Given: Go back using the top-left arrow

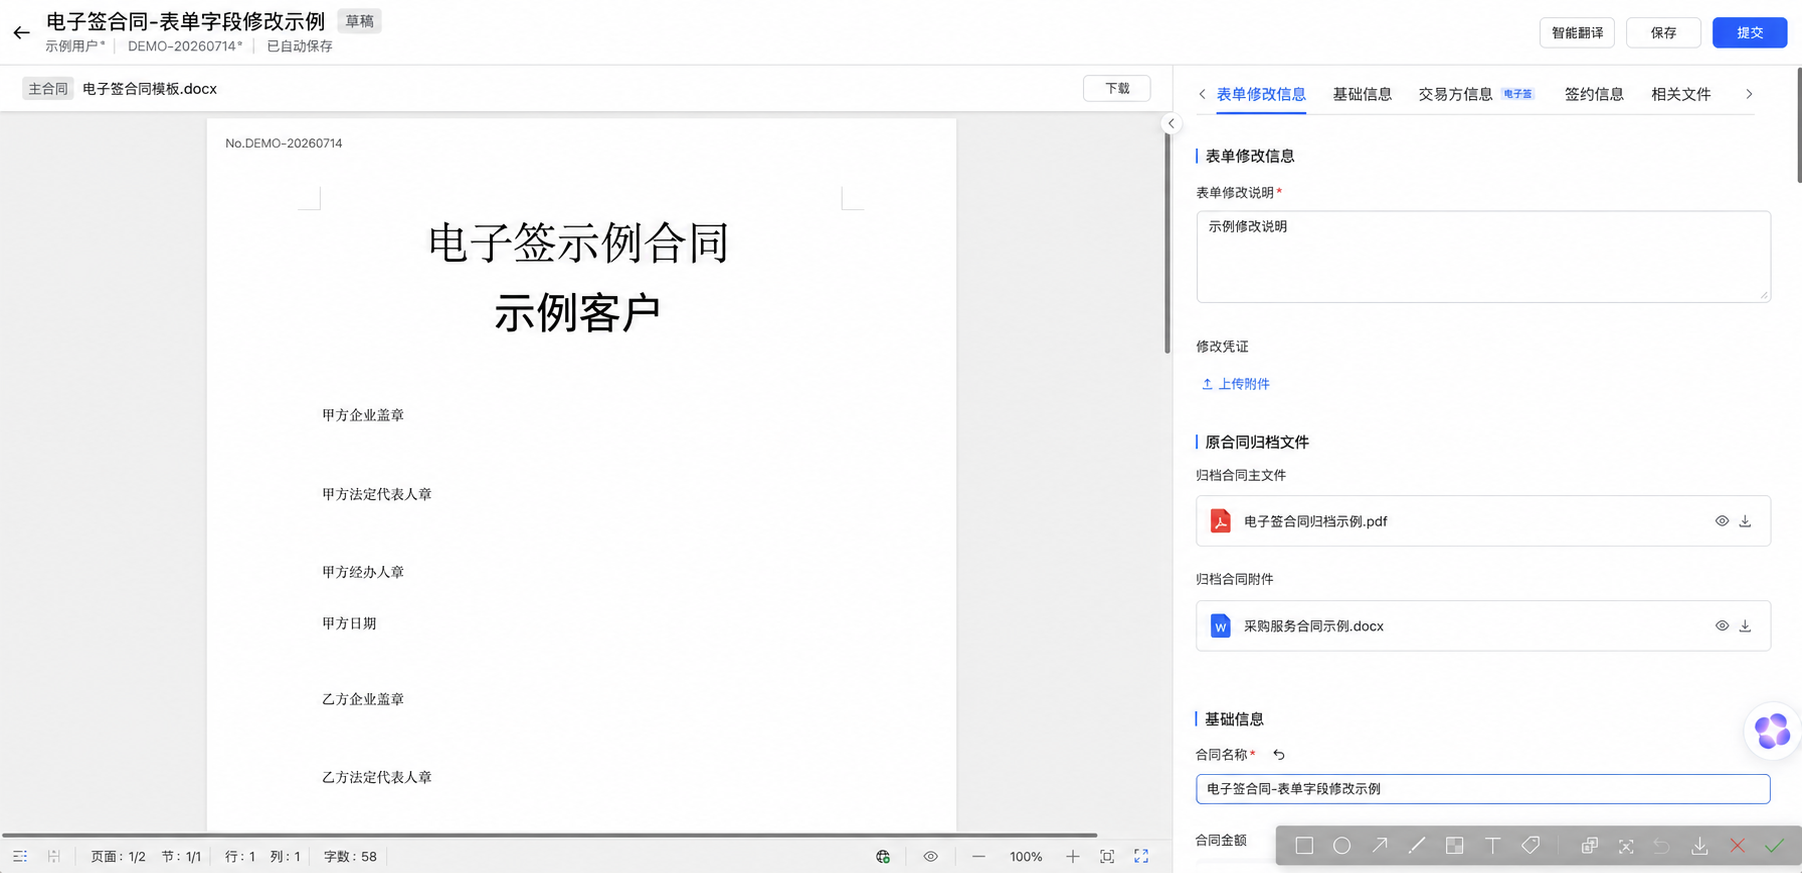Looking at the screenshot, I should tap(21, 33).
